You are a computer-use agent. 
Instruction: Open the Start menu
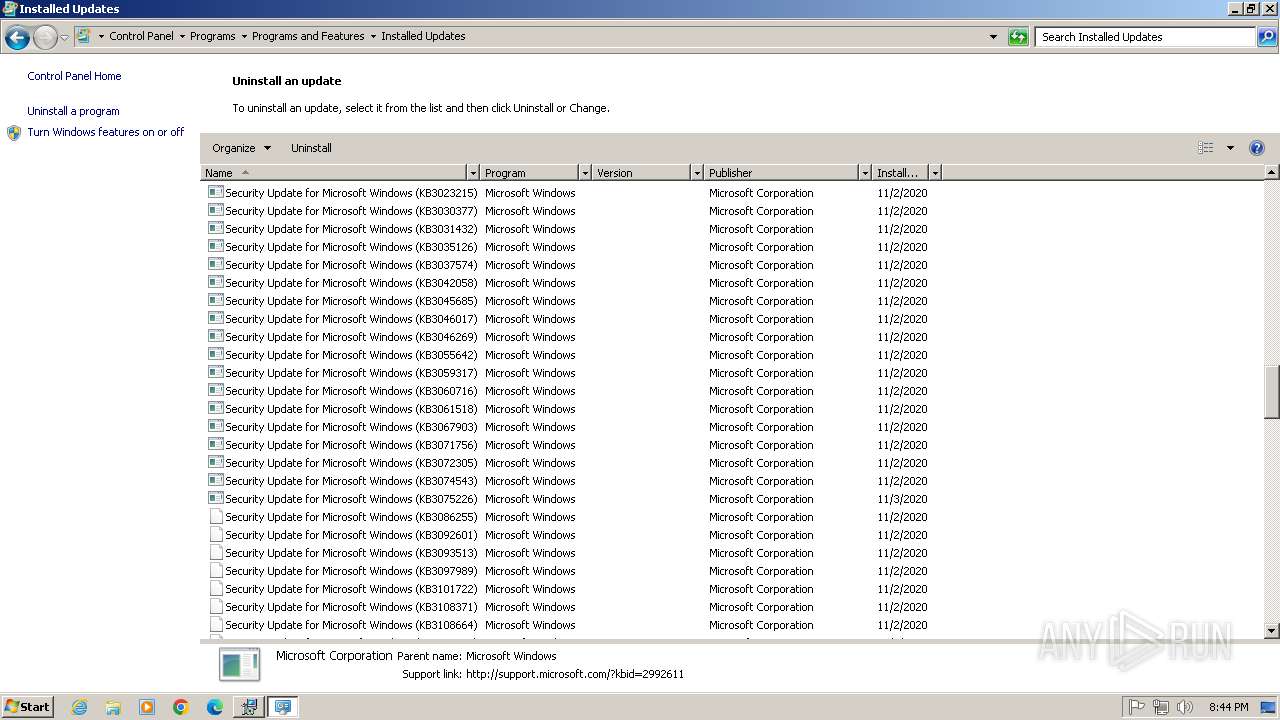click(x=27, y=707)
